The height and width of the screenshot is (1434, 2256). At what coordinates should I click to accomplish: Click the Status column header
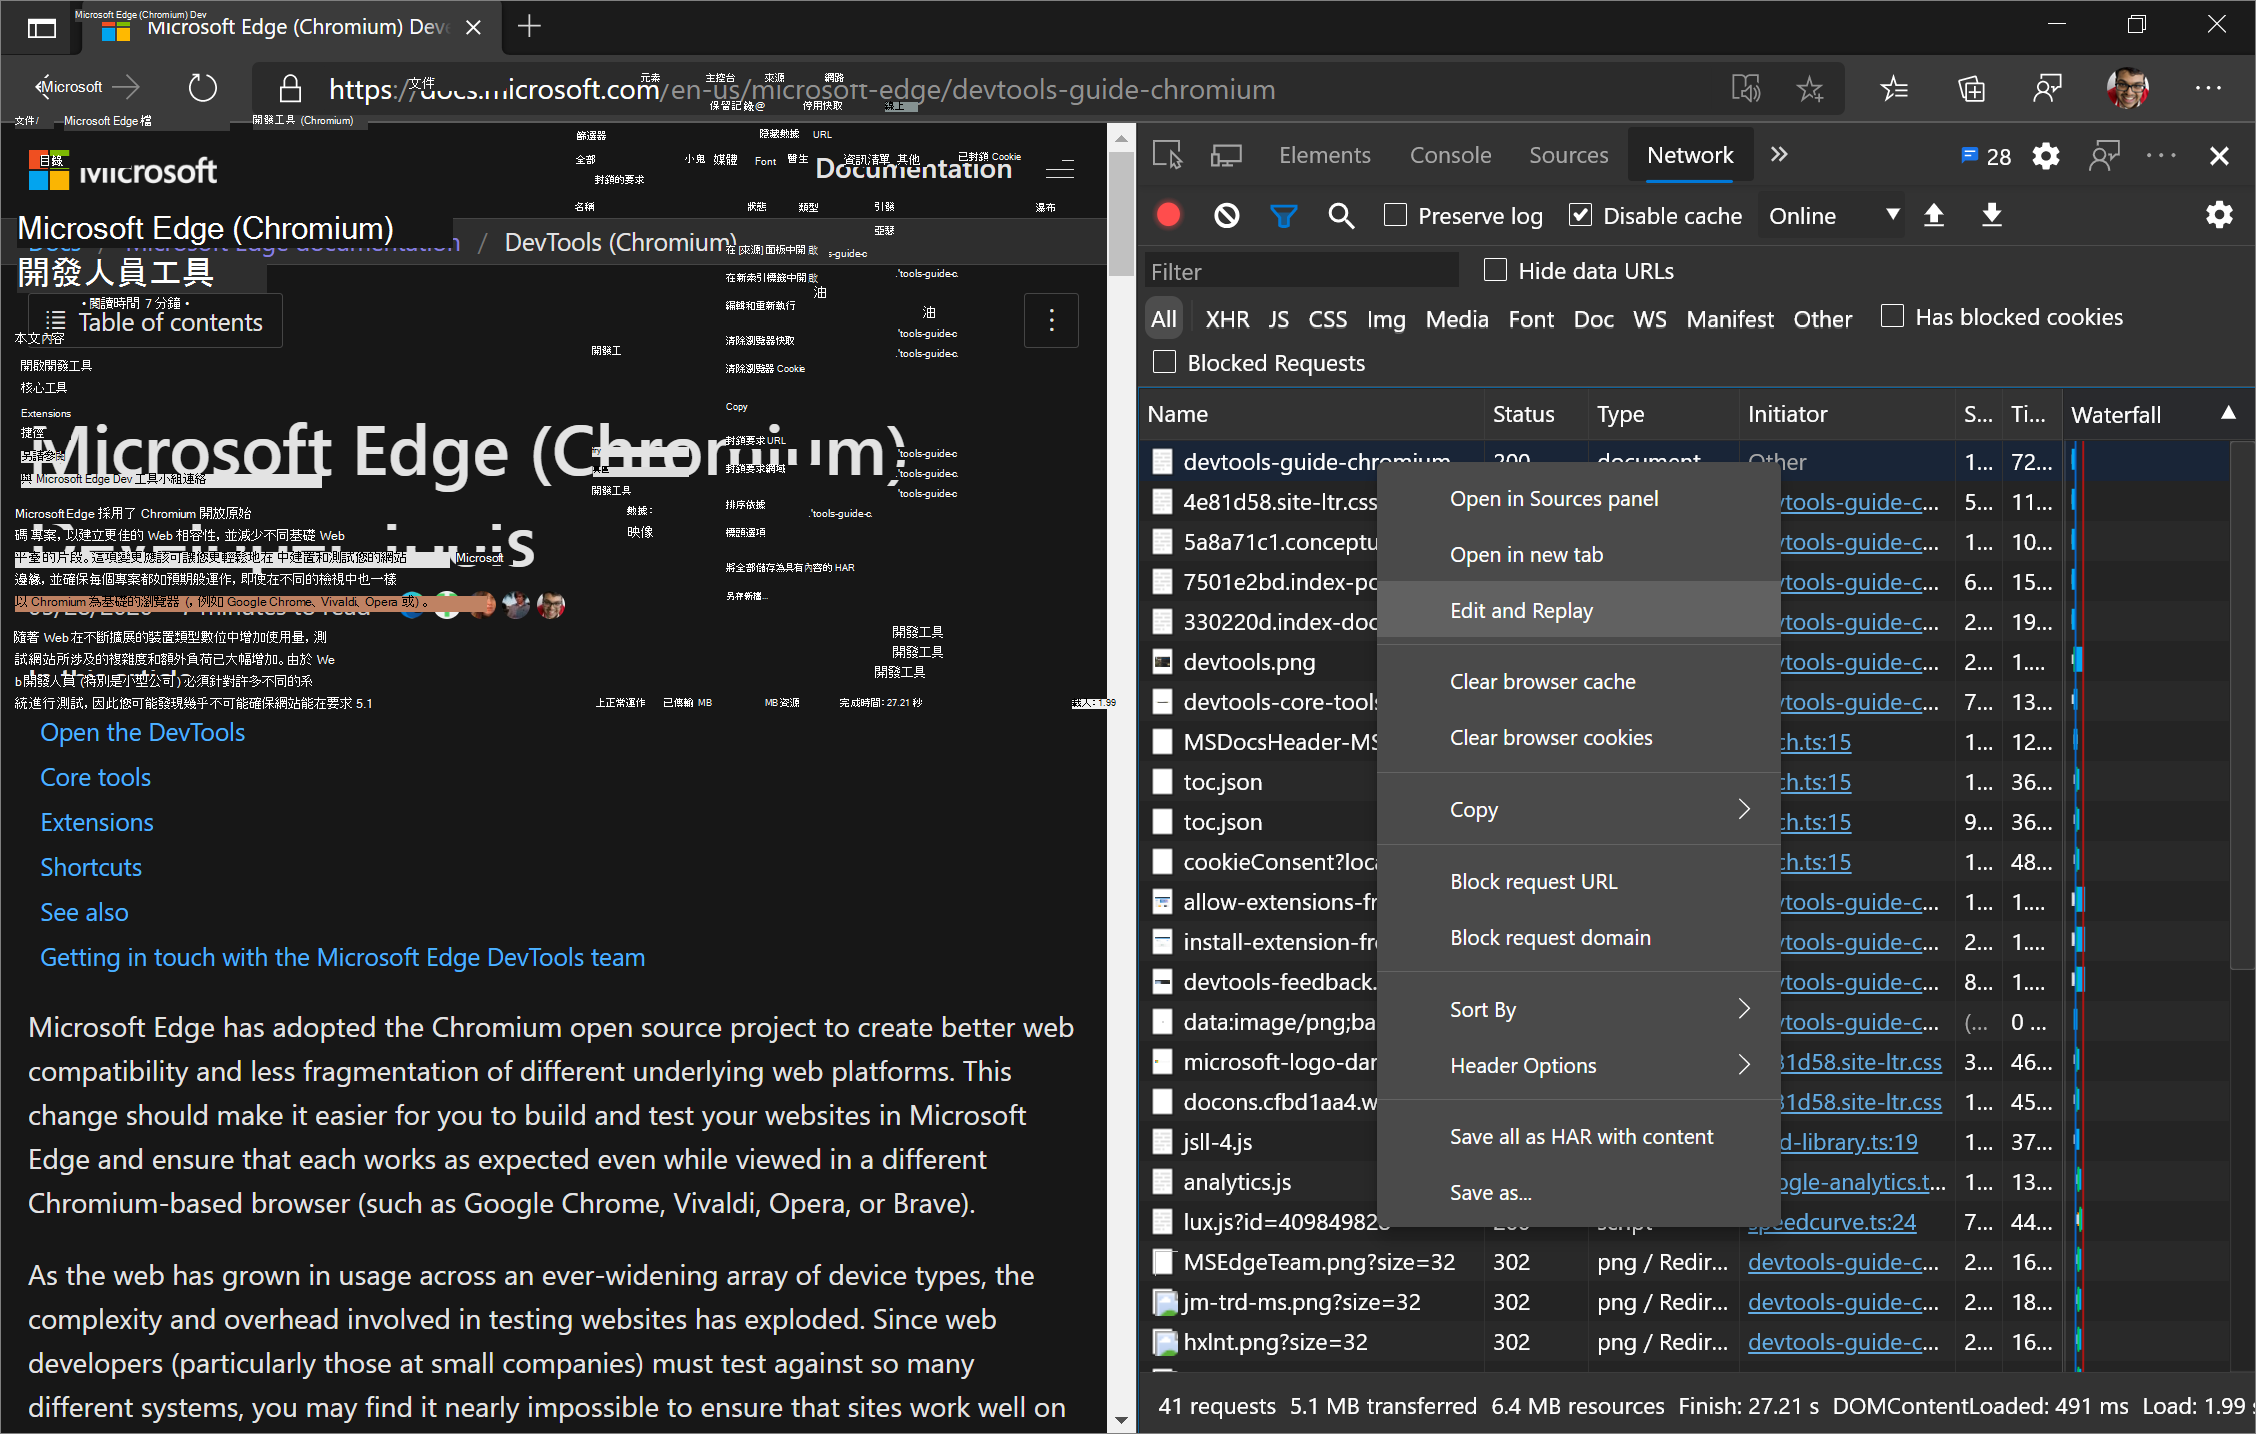point(1536,414)
